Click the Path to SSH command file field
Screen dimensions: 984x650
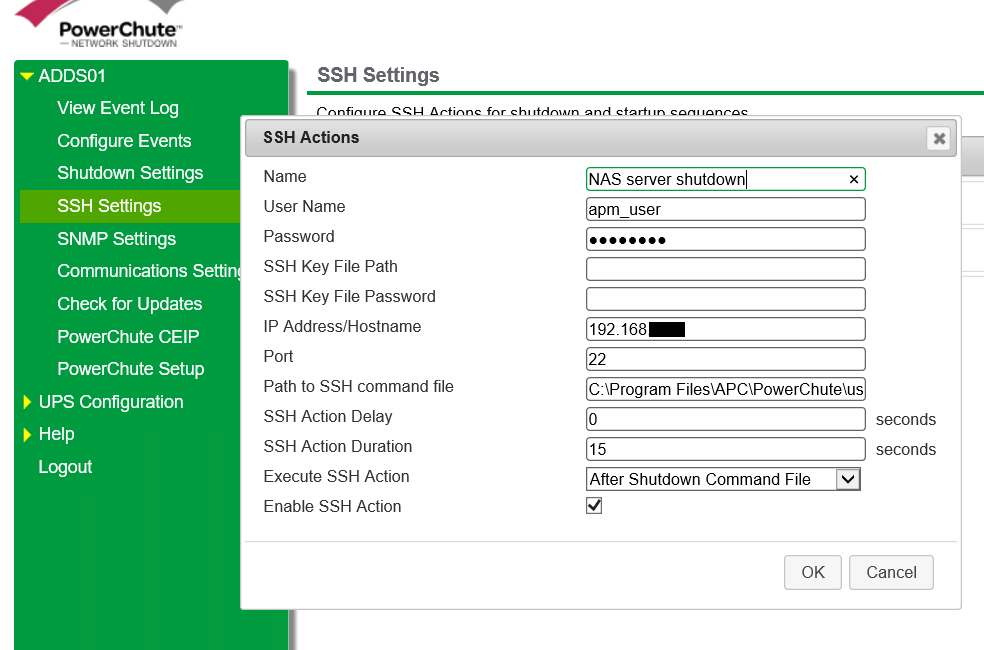point(725,390)
